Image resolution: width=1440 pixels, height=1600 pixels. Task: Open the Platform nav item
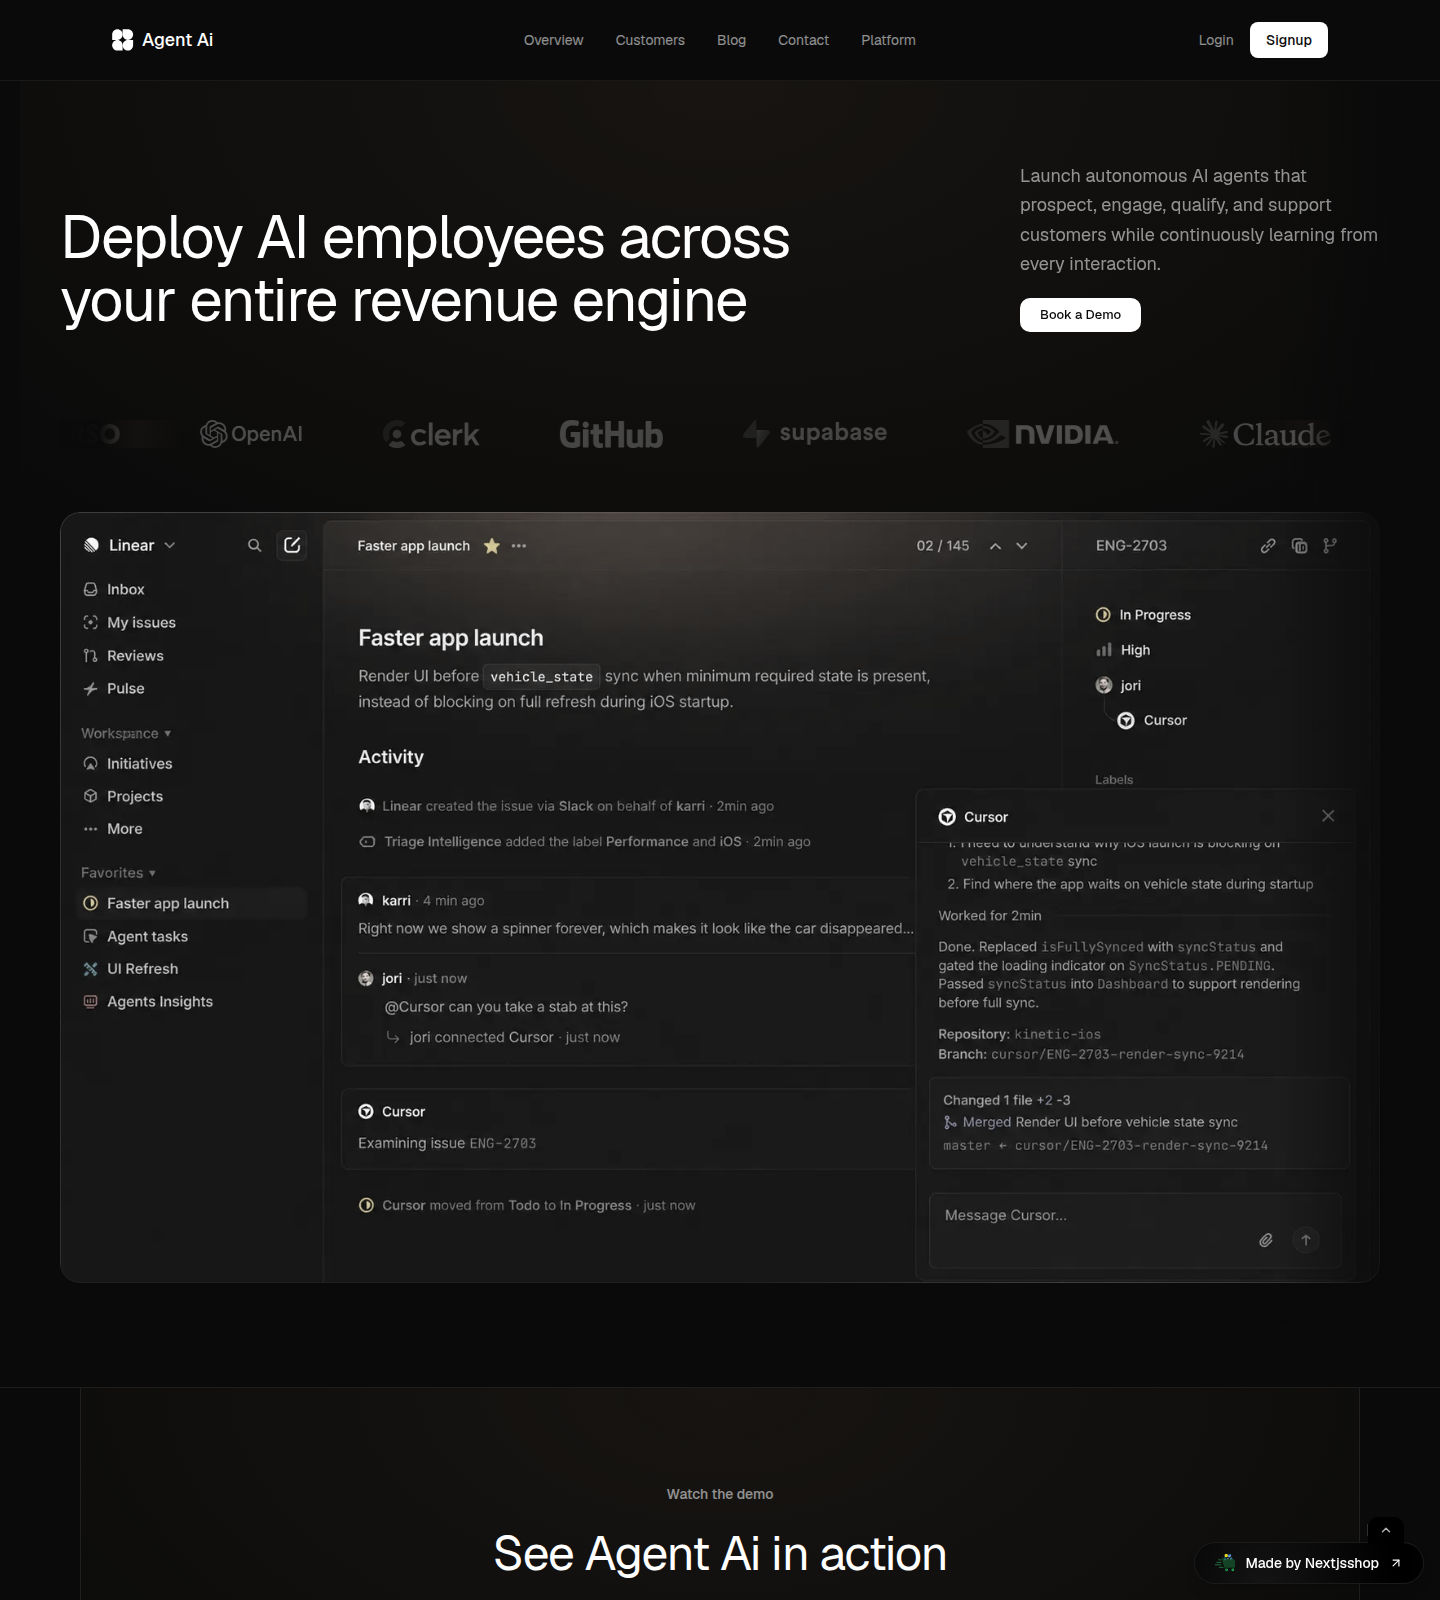click(x=888, y=40)
